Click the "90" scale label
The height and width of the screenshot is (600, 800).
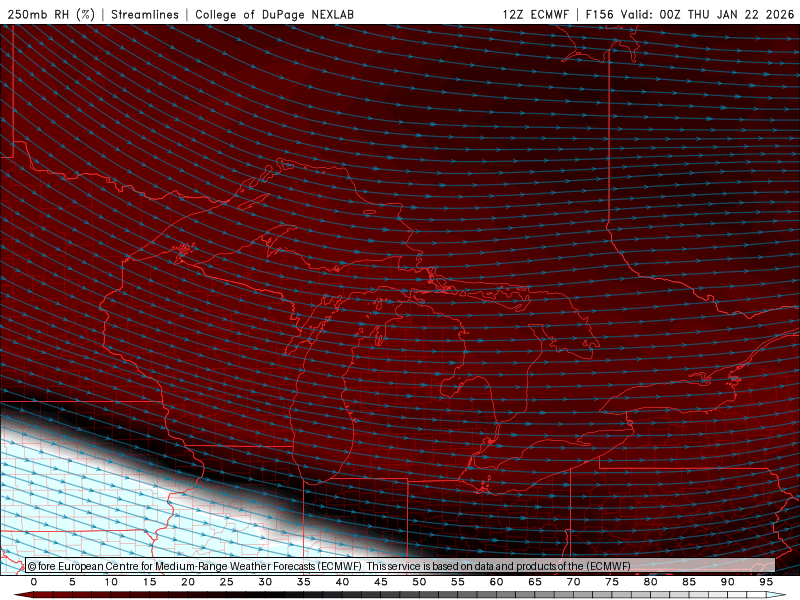(727, 582)
